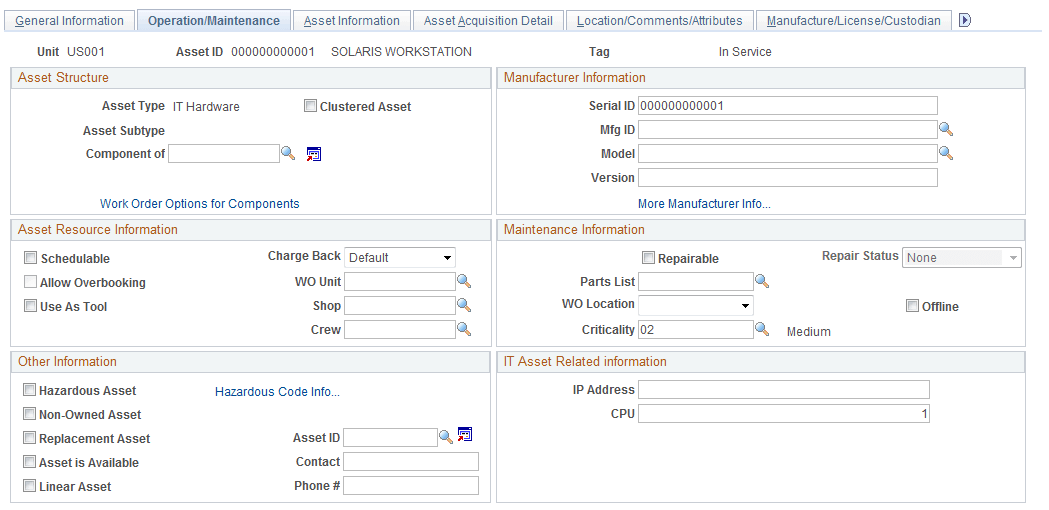Open Location/Comments/Attributes tab
This screenshot has height=510, width=1049.
[x=660, y=21]
